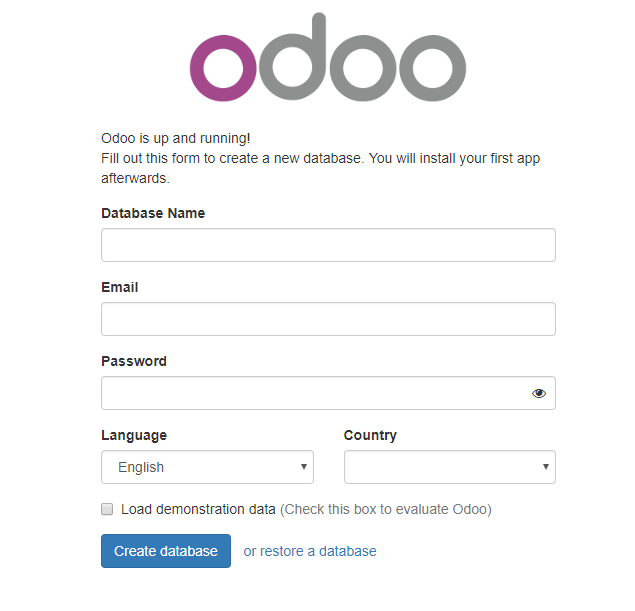Click the Odoo logo at the top
Screen dimensions: 635x611
click(x=328, y=57)
